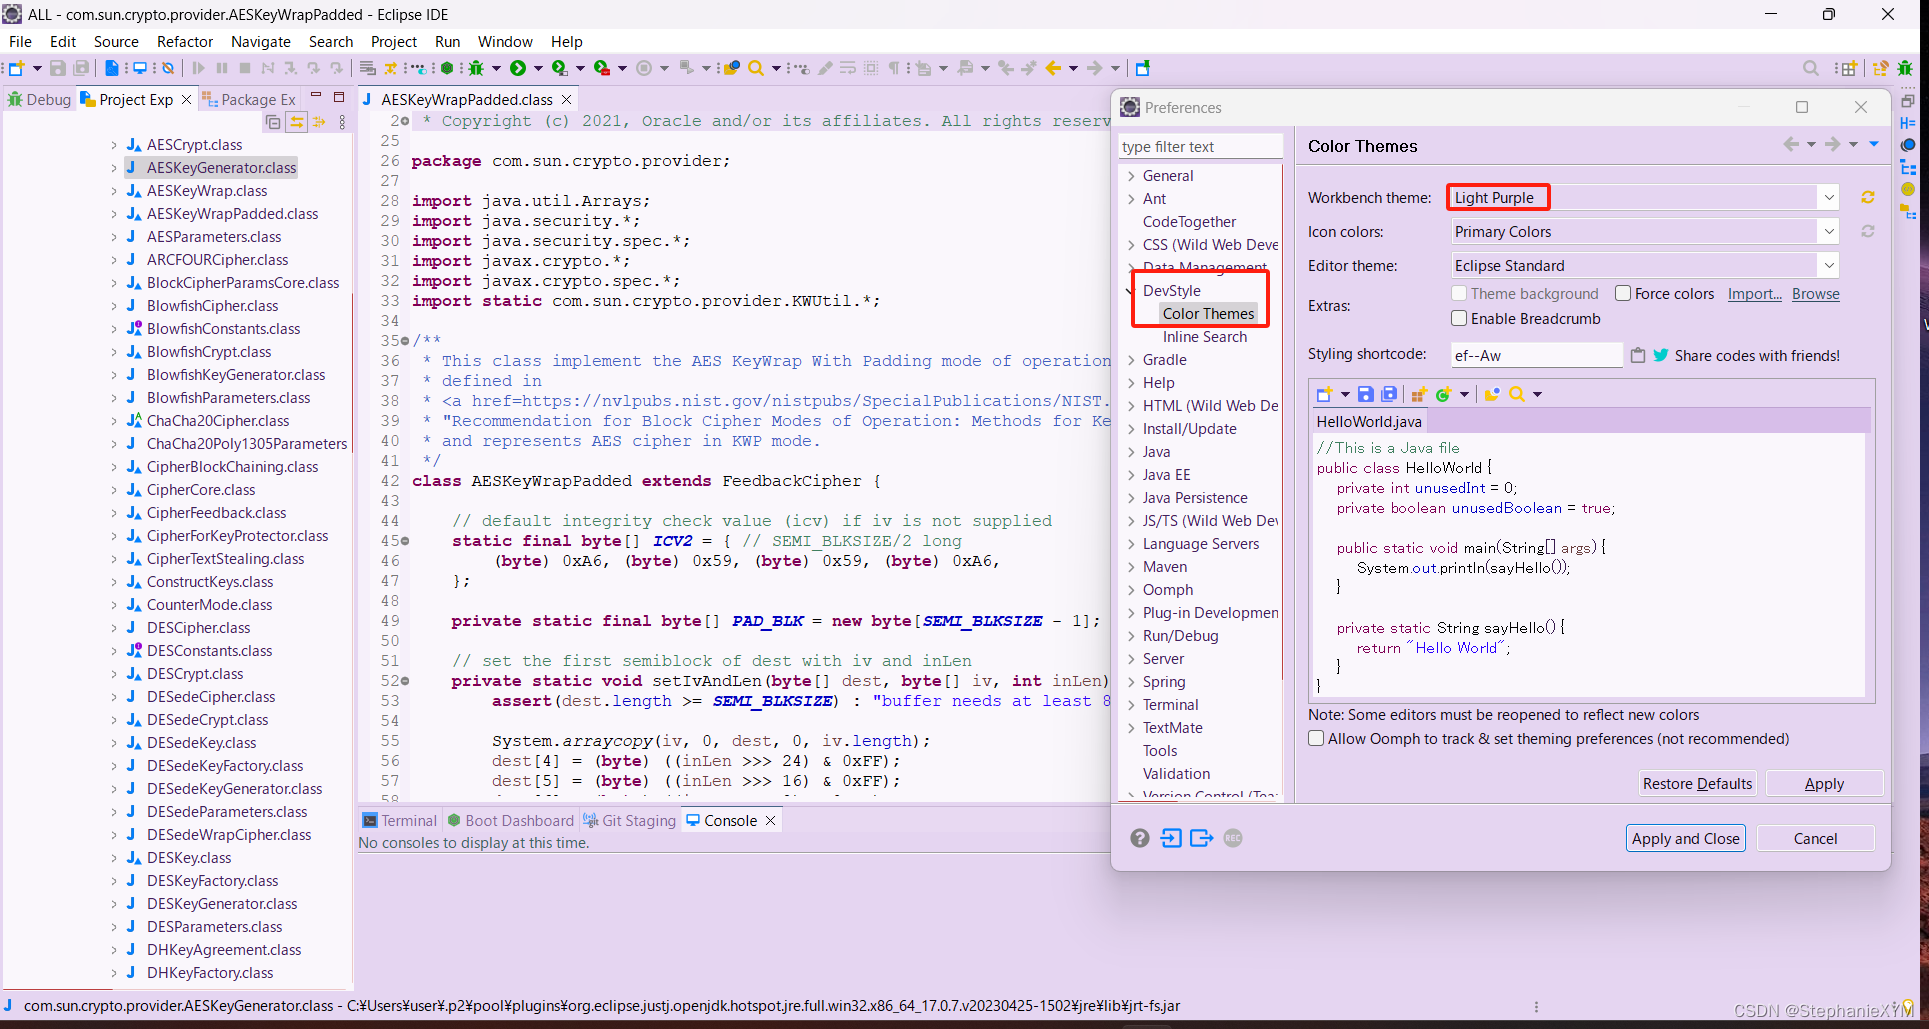Image resolution: width=1929 pixels, height=1029 pixels.
Task: Click the REC Oomph recorder icon
Action: pos(1233,838)
